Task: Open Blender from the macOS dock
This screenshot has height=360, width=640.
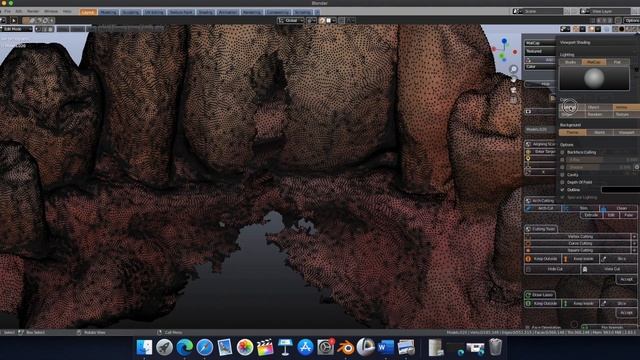Action: coord(346,348)
